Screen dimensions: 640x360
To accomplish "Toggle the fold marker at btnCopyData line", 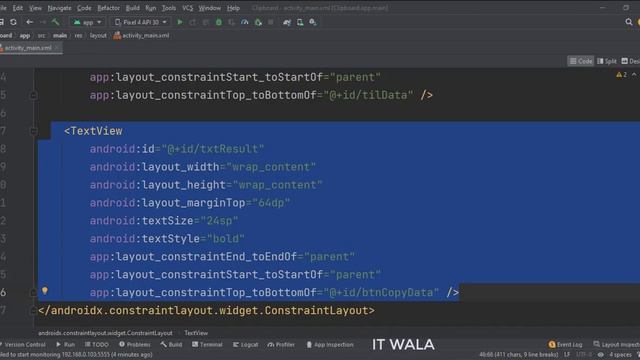I will [x=34, y=292].
